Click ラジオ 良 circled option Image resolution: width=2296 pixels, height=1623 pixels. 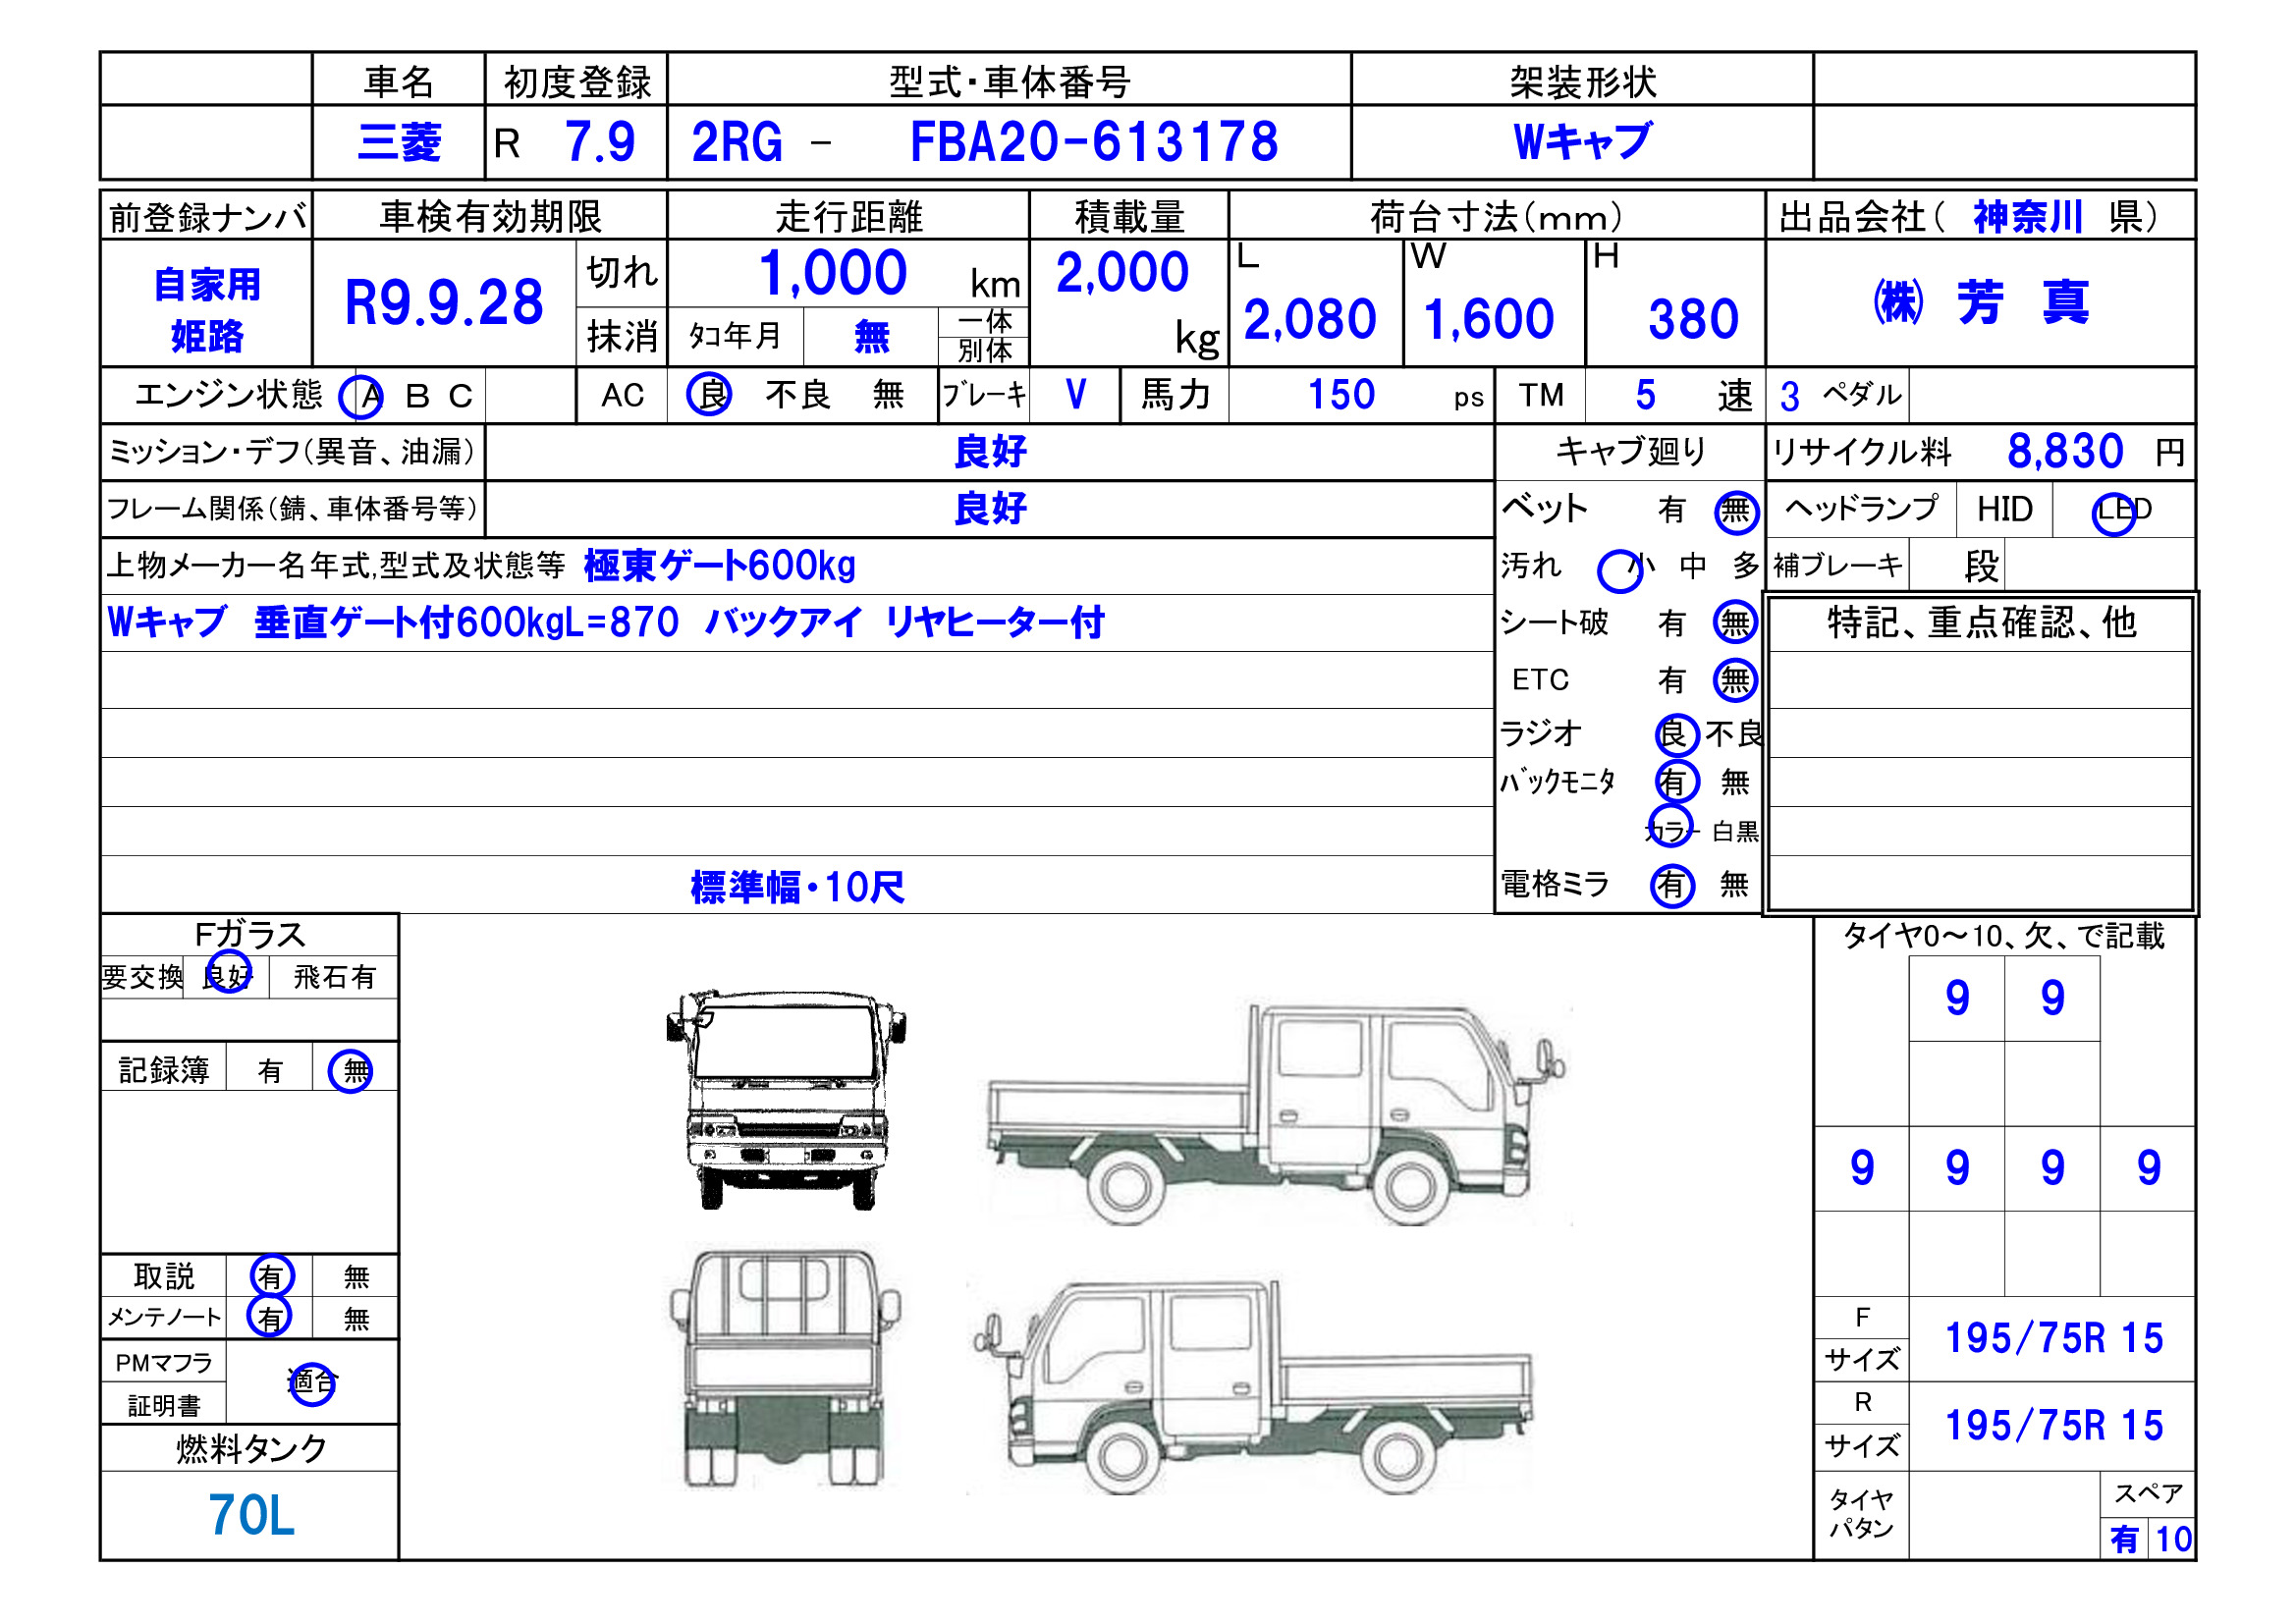pos(1676,735)
